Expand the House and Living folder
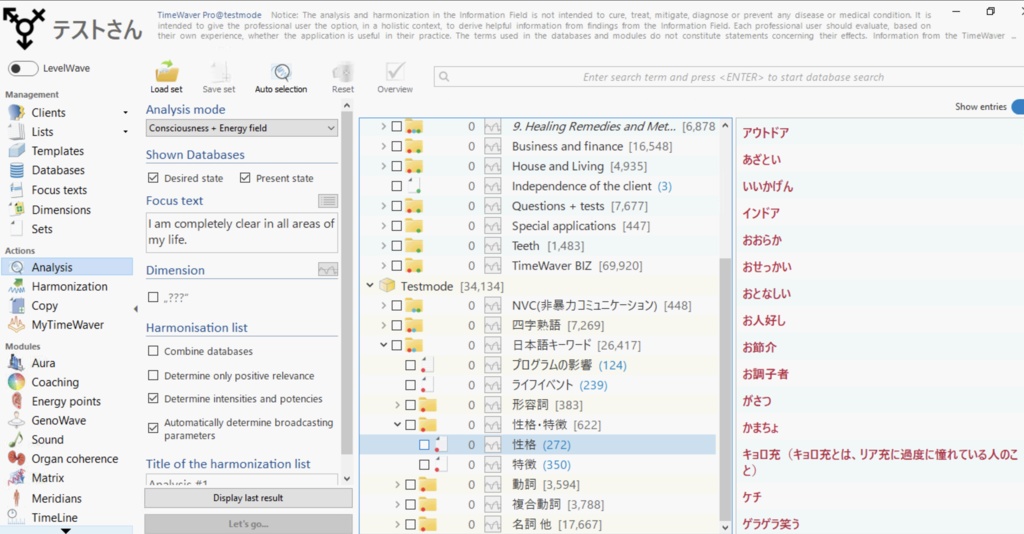 (x=383, y=166)
